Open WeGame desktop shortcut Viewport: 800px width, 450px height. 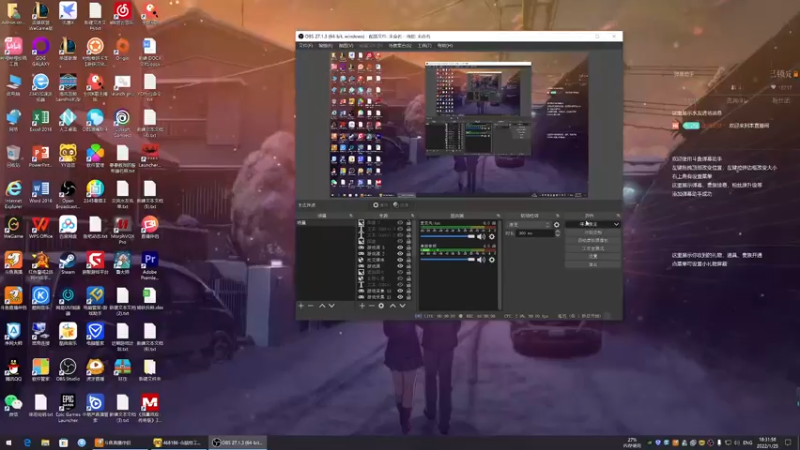[x=13, y=228]
